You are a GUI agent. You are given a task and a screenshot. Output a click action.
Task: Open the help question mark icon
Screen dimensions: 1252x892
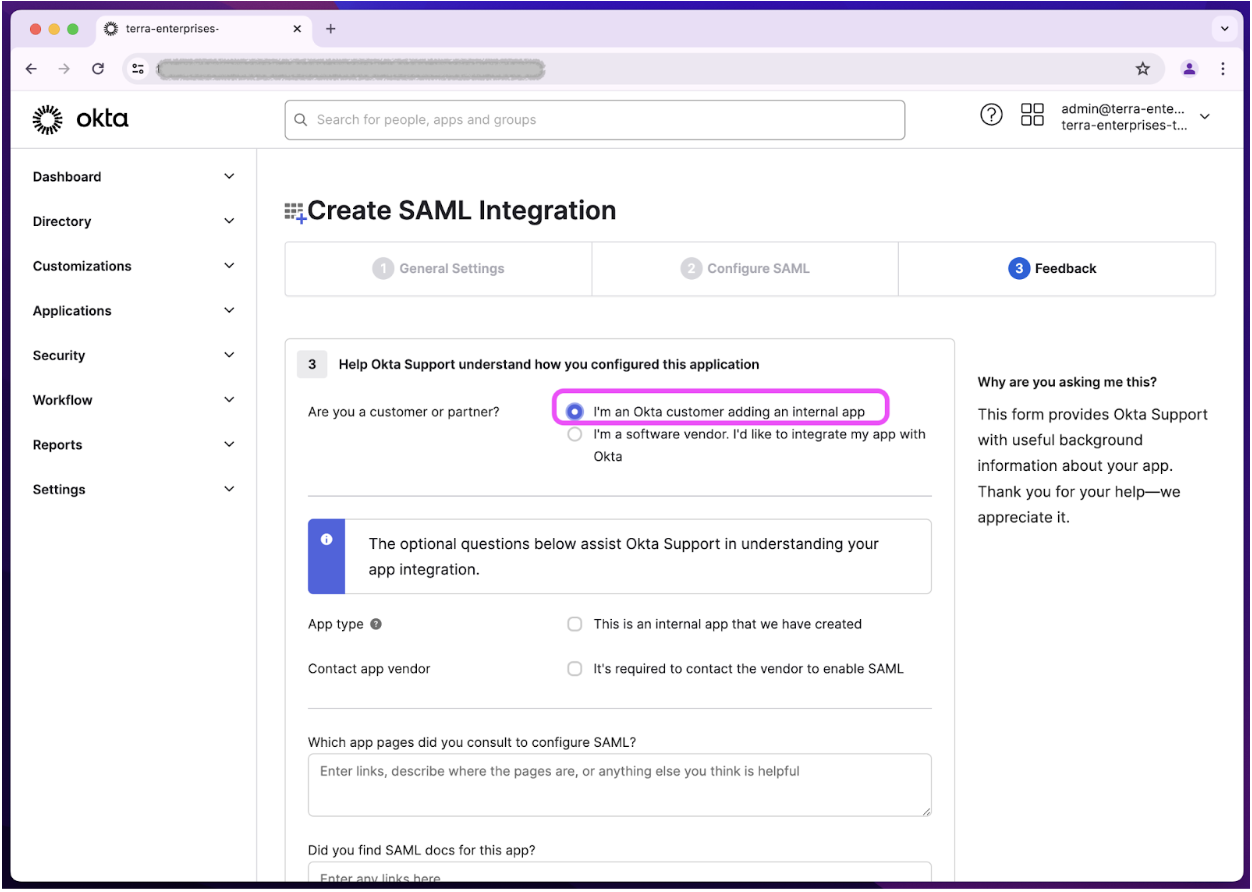(x=991, y=114)
